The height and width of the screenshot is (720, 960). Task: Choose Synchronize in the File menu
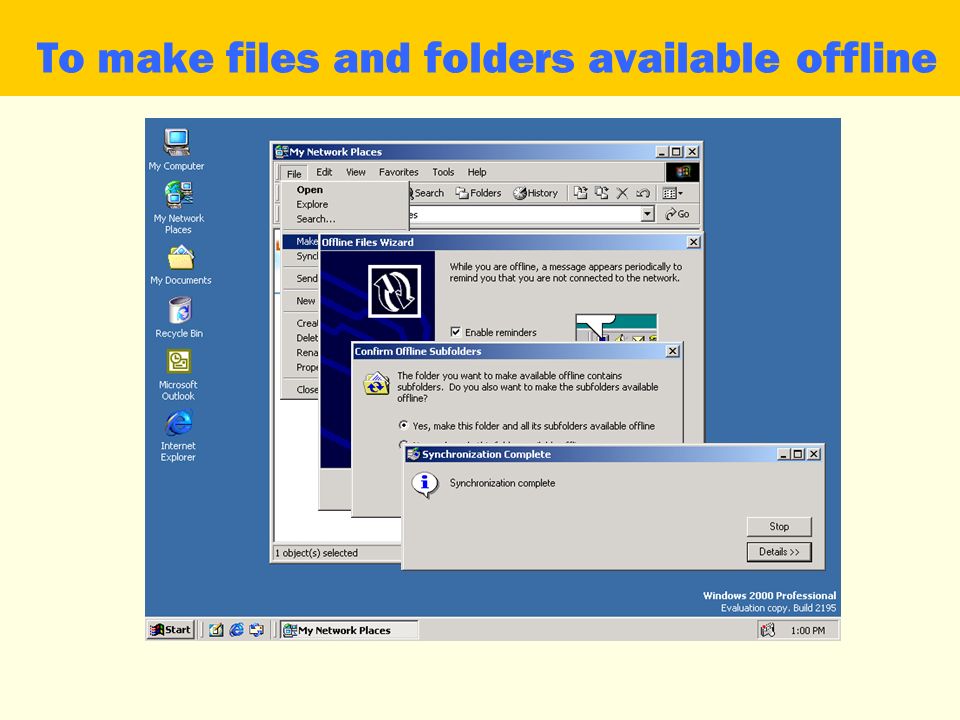(x=301, y=256)
